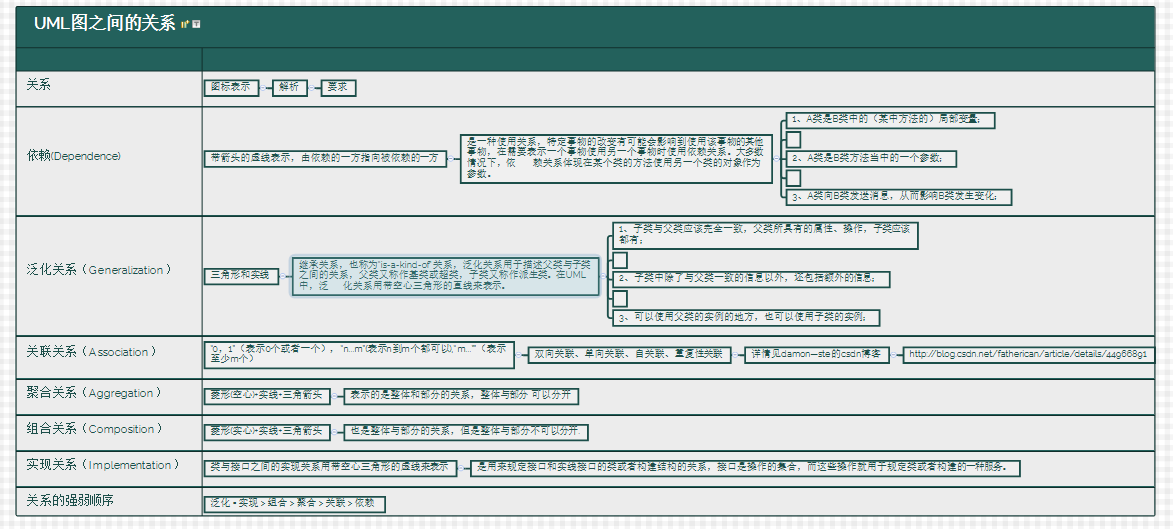The width and height of the screenshot is (1173, 529).
Task: Select node 3、可以使用父类的实例的地方
Action: [x=745, y=318]
